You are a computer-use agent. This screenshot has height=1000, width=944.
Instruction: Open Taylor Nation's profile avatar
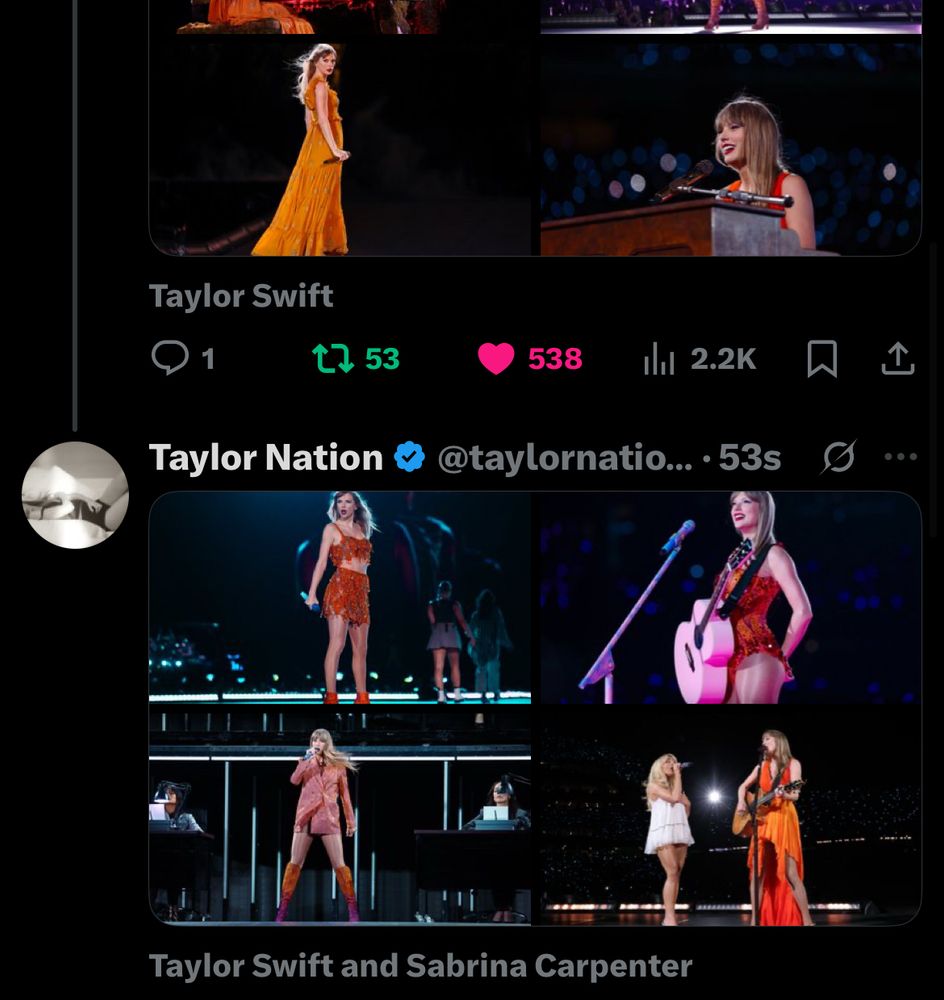75,495
